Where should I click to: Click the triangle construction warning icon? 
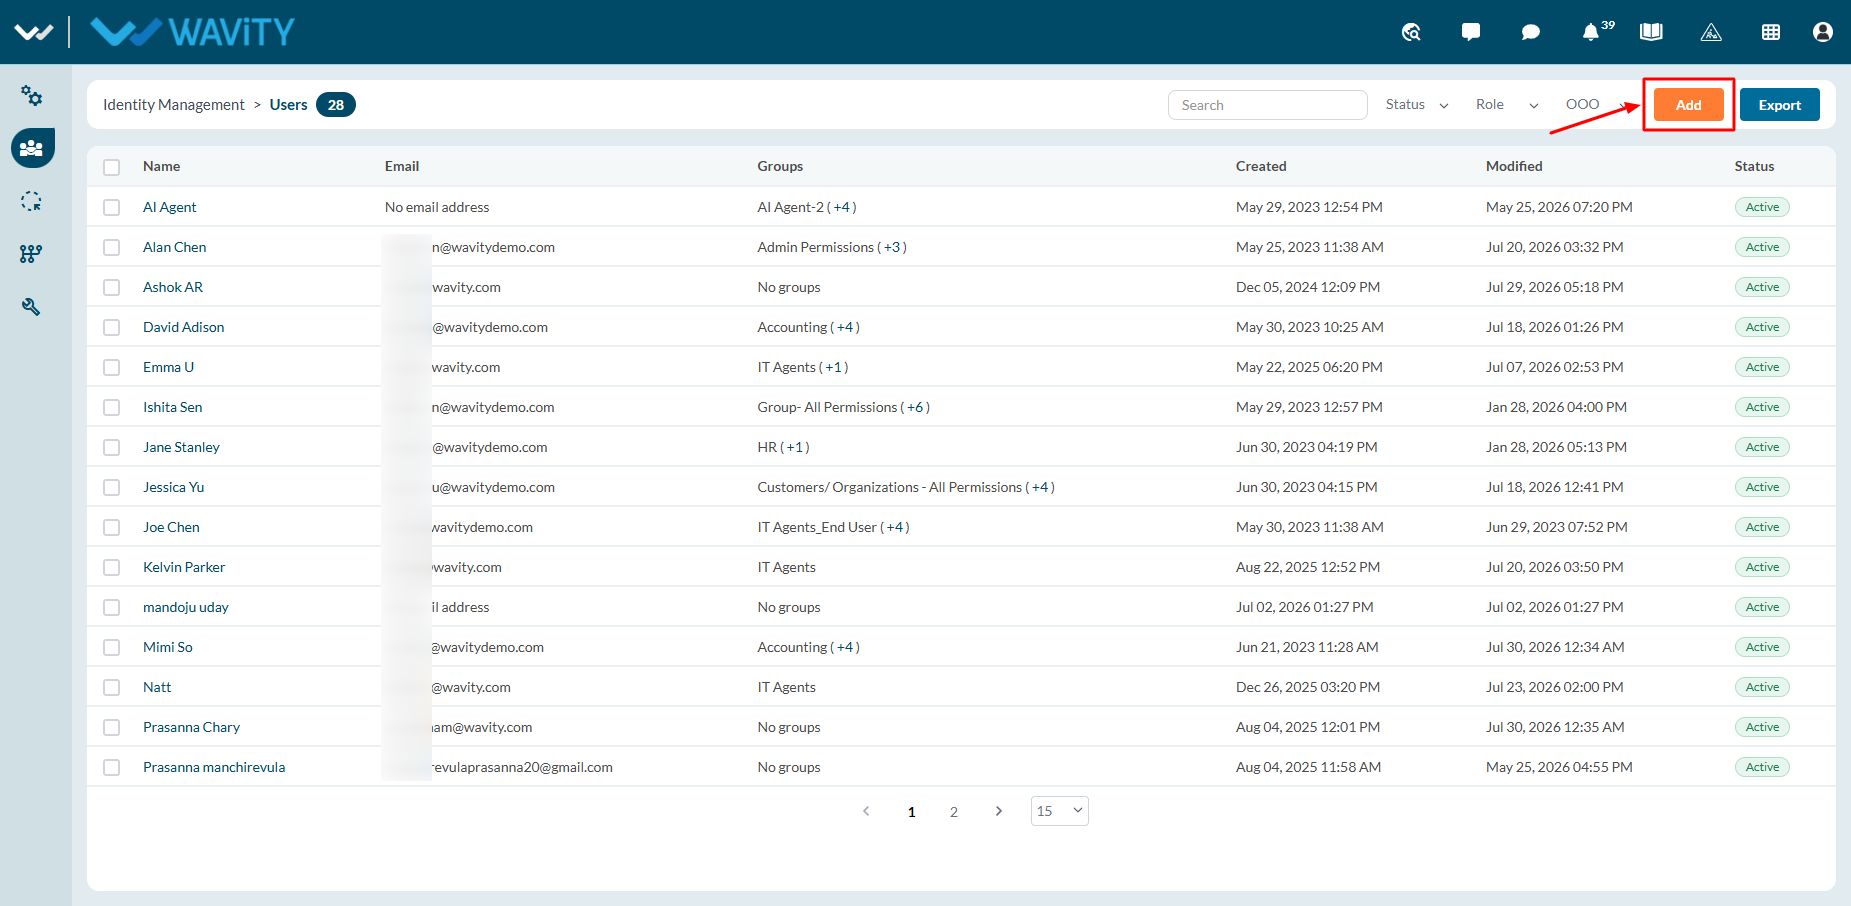click(x=1711, y=32)
